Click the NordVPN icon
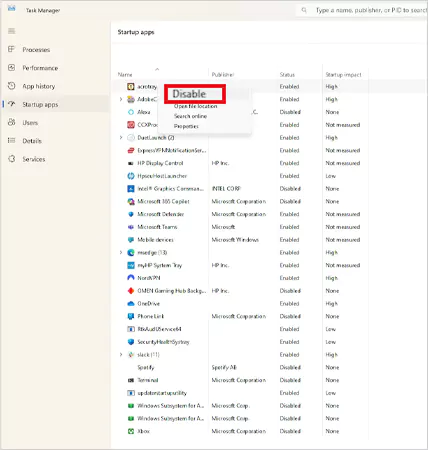 tap(131, 278)
